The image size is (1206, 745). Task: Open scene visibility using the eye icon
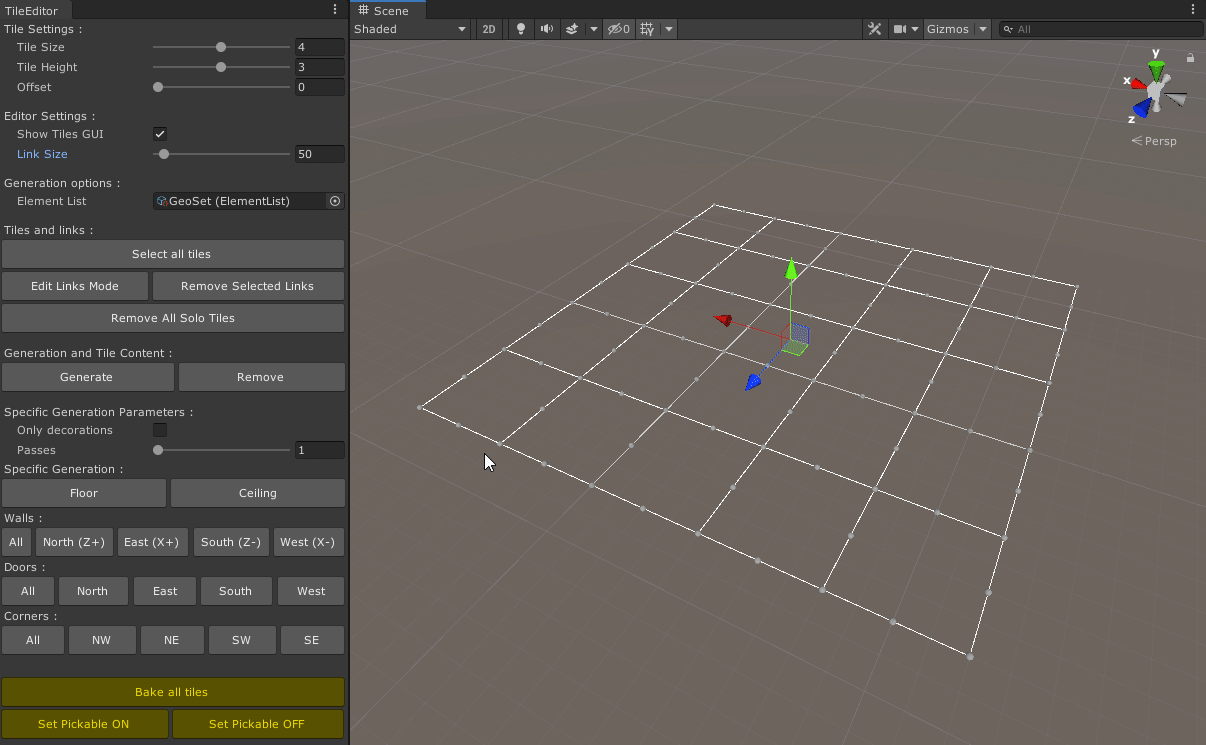tap(618, 29)
